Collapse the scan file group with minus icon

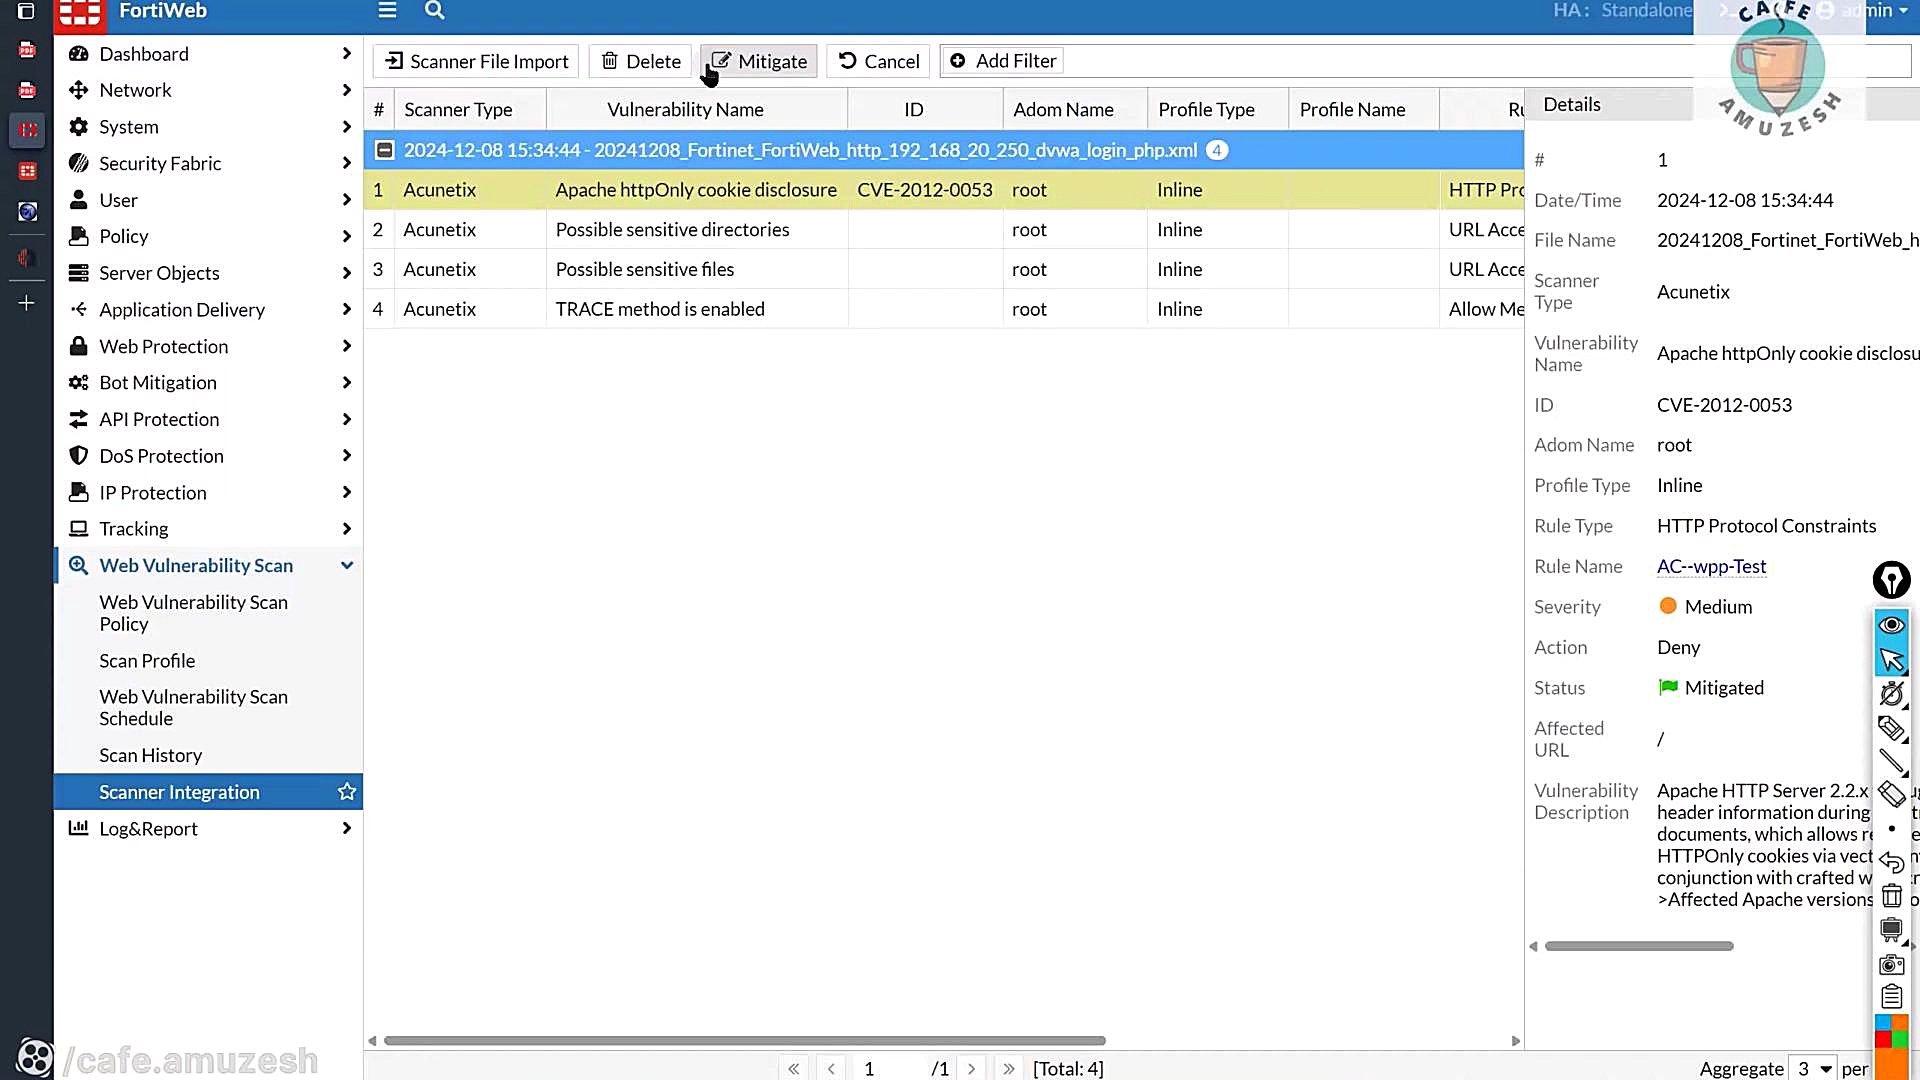coord(384,150)
